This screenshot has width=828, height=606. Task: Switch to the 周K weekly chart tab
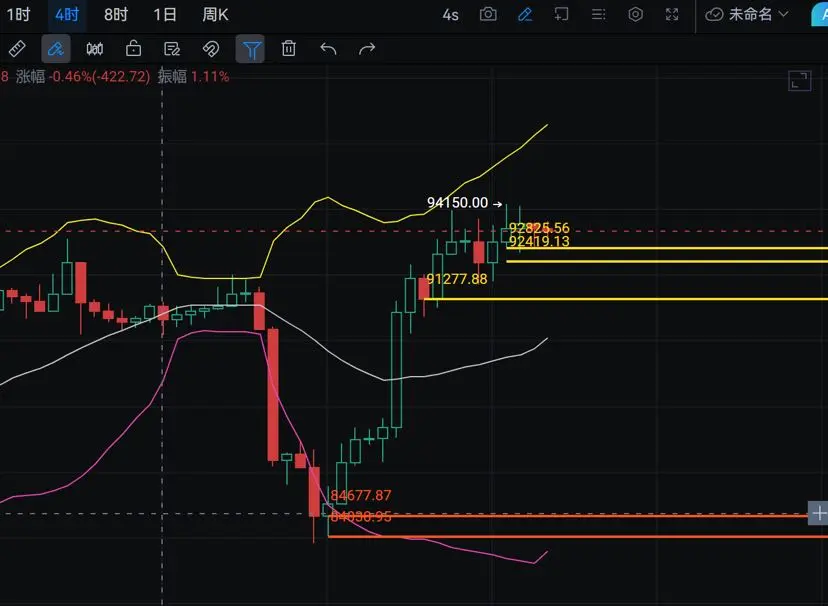click(215, 15)
